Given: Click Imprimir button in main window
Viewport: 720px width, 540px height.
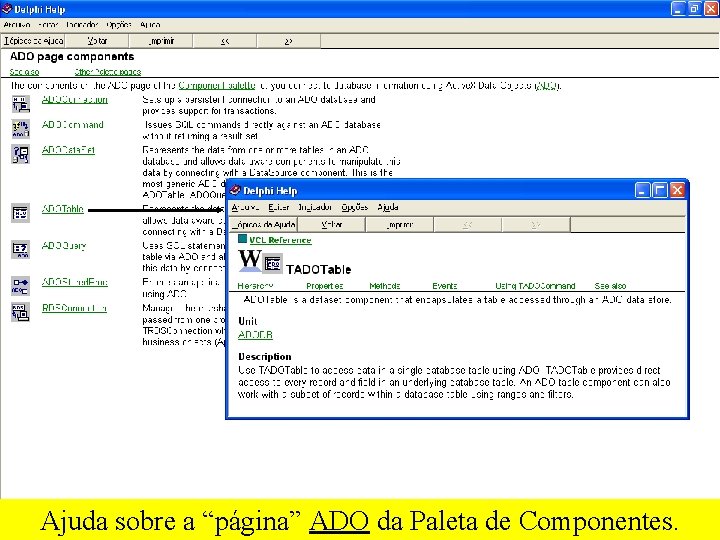Looking at the screenshot, I should click(161, 41).
